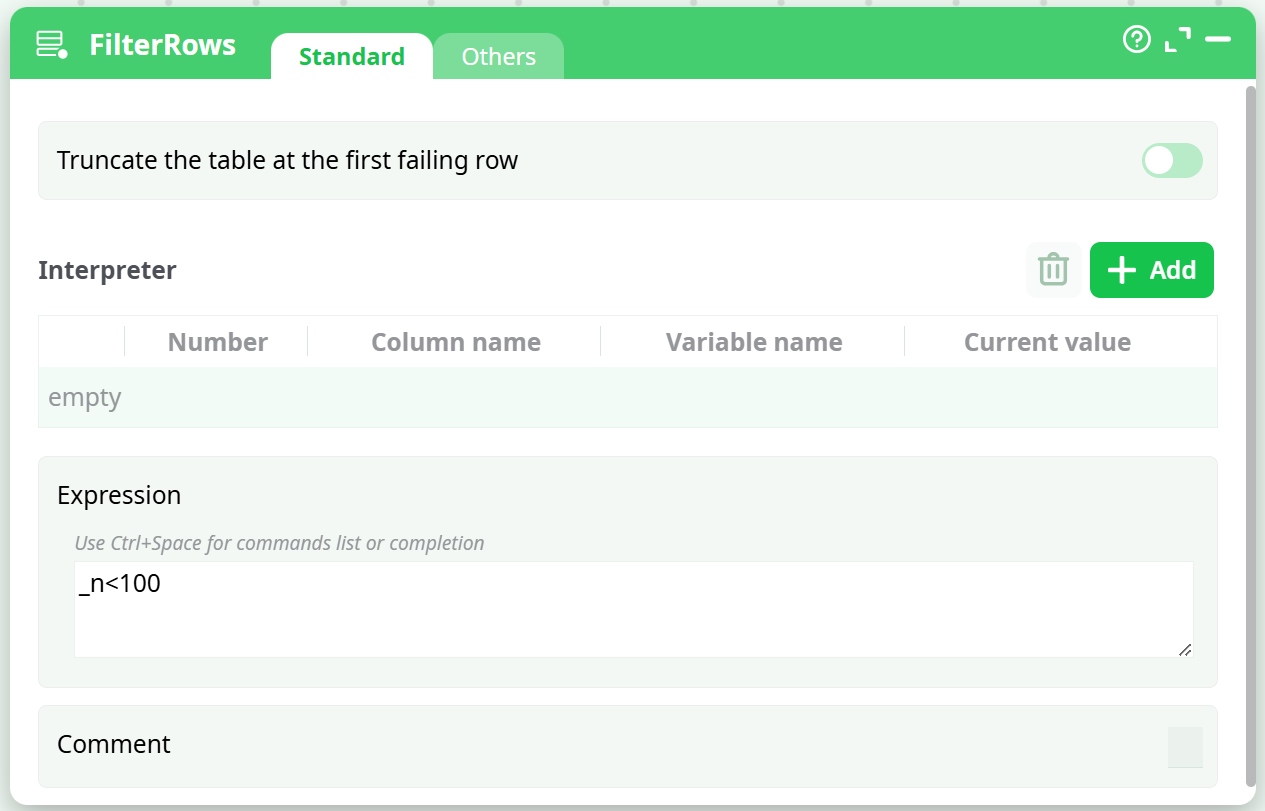Click the FilterRows title text
Image resolution: width=1265 pixels, height=811 pixels.
click(x=162, y=45)
